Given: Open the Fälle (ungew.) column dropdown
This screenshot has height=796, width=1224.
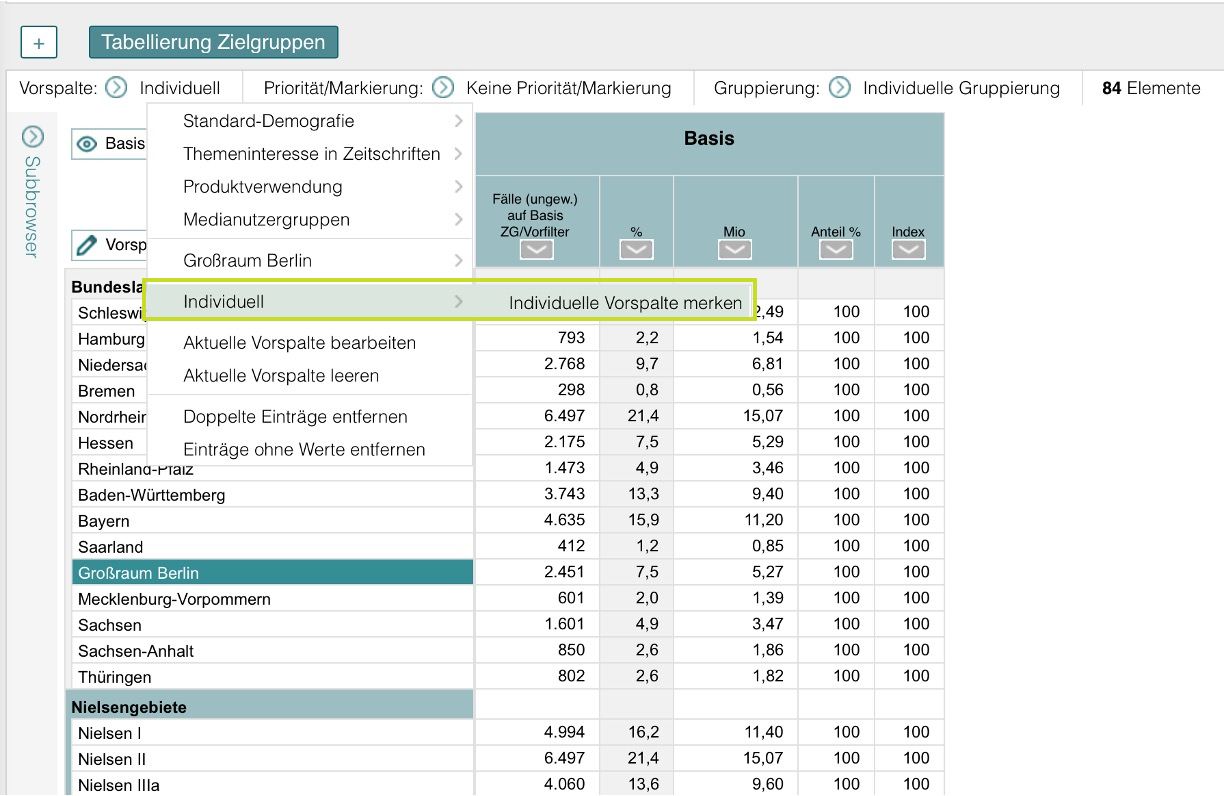Looking at the screenshot, I should coord(536,251).
